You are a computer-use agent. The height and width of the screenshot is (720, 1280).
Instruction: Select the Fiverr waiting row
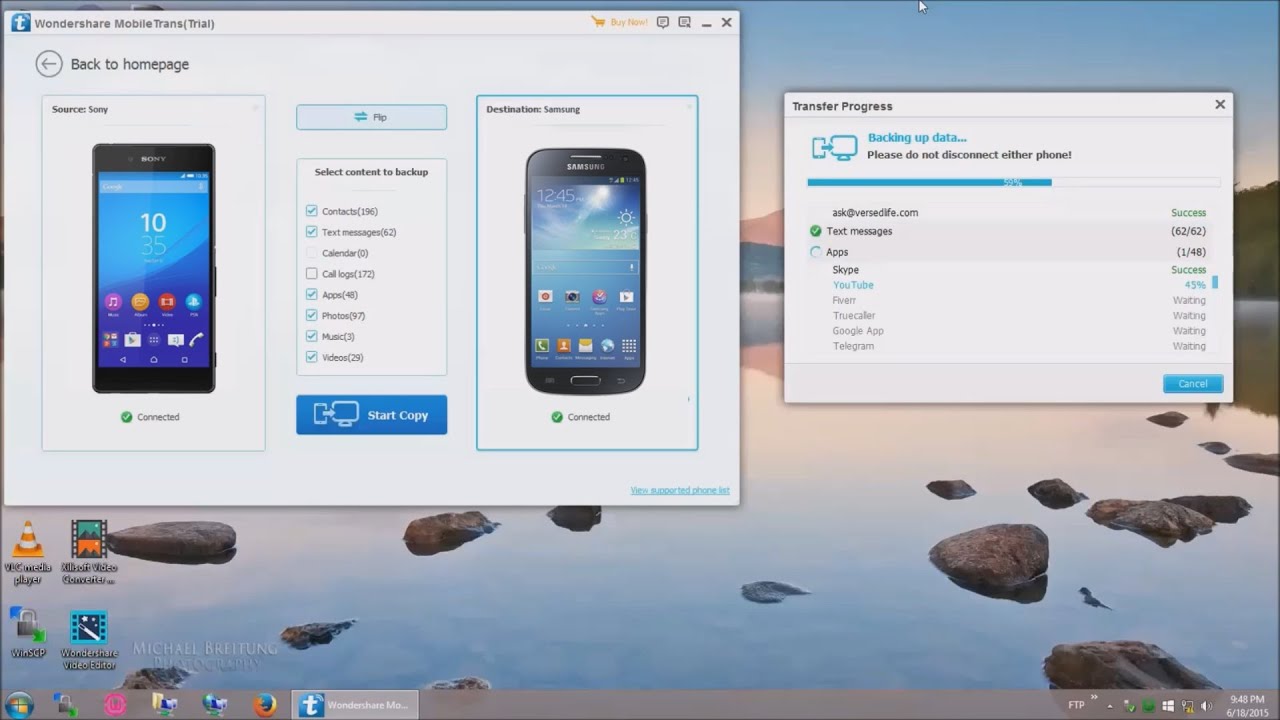click(1009, 300)
